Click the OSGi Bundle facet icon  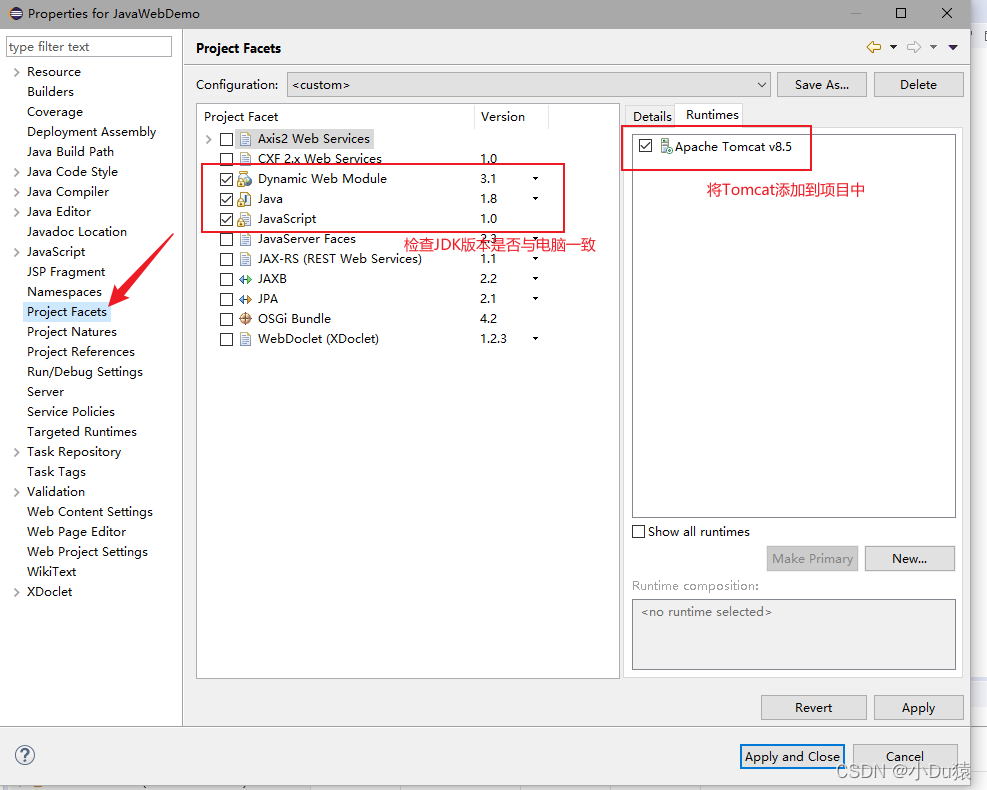click(245, 319)
